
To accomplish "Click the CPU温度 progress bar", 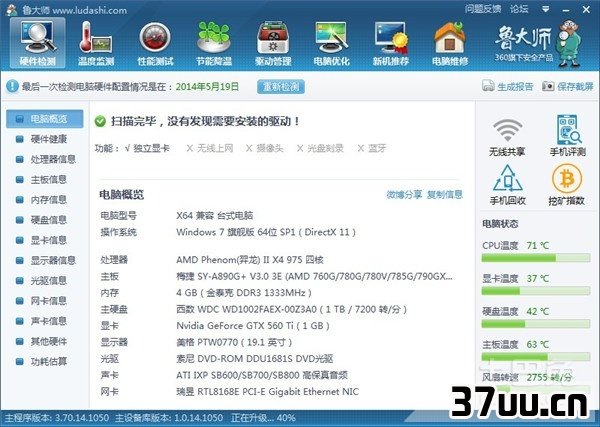I will (536, 258).
